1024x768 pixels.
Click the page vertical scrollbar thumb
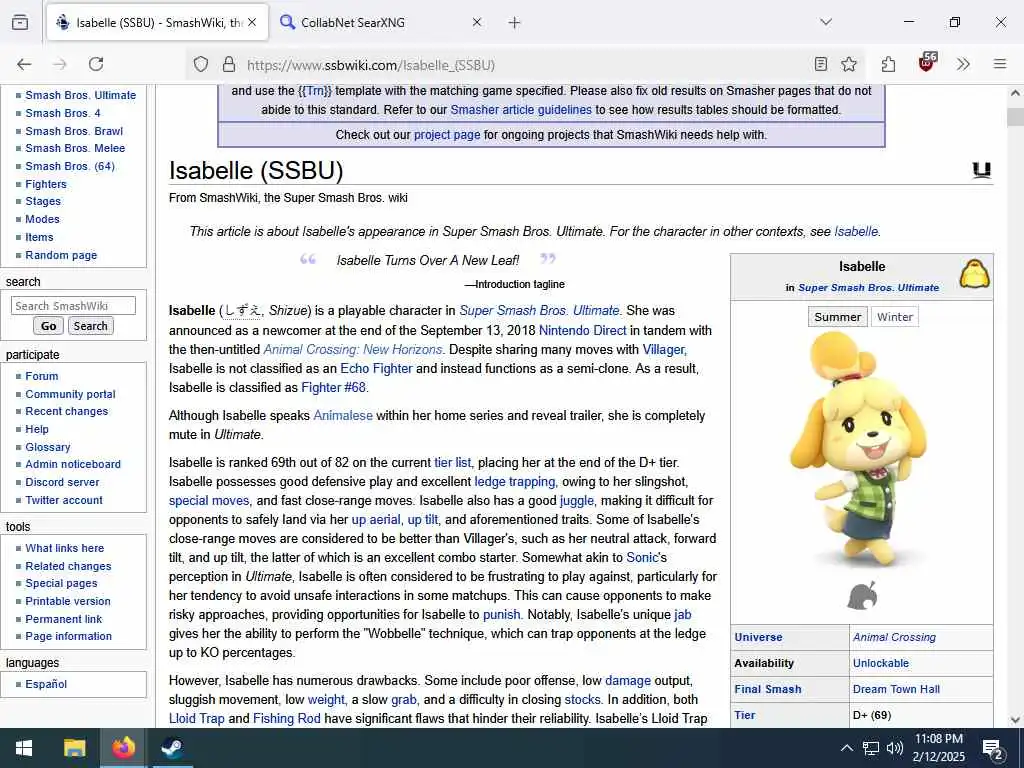tap(1015, 117)
